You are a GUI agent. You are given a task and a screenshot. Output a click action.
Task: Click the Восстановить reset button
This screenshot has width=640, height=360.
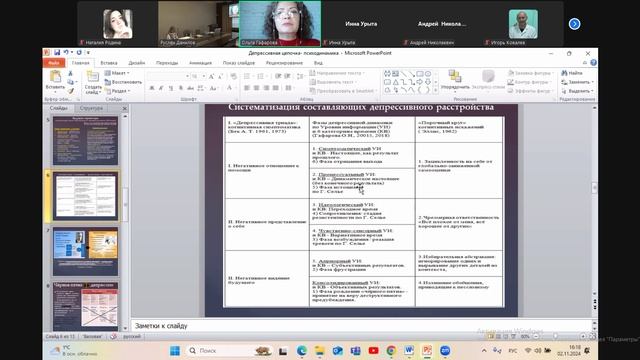coord(123,82)
